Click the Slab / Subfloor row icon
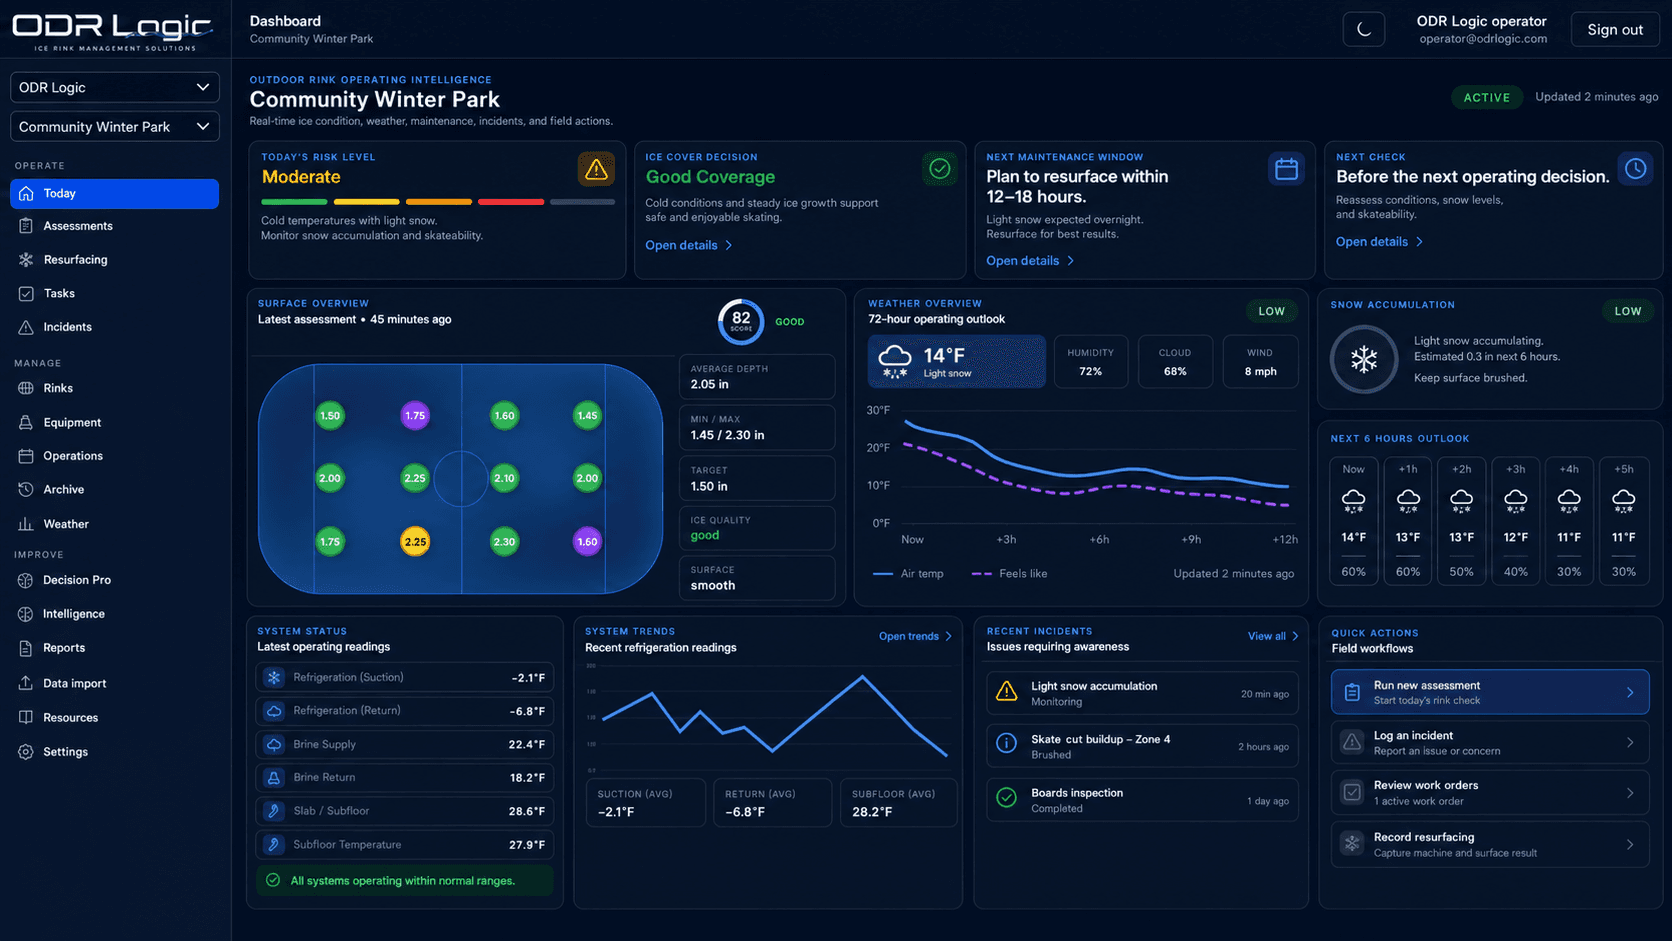1672x941 pixels. (274, 811)
